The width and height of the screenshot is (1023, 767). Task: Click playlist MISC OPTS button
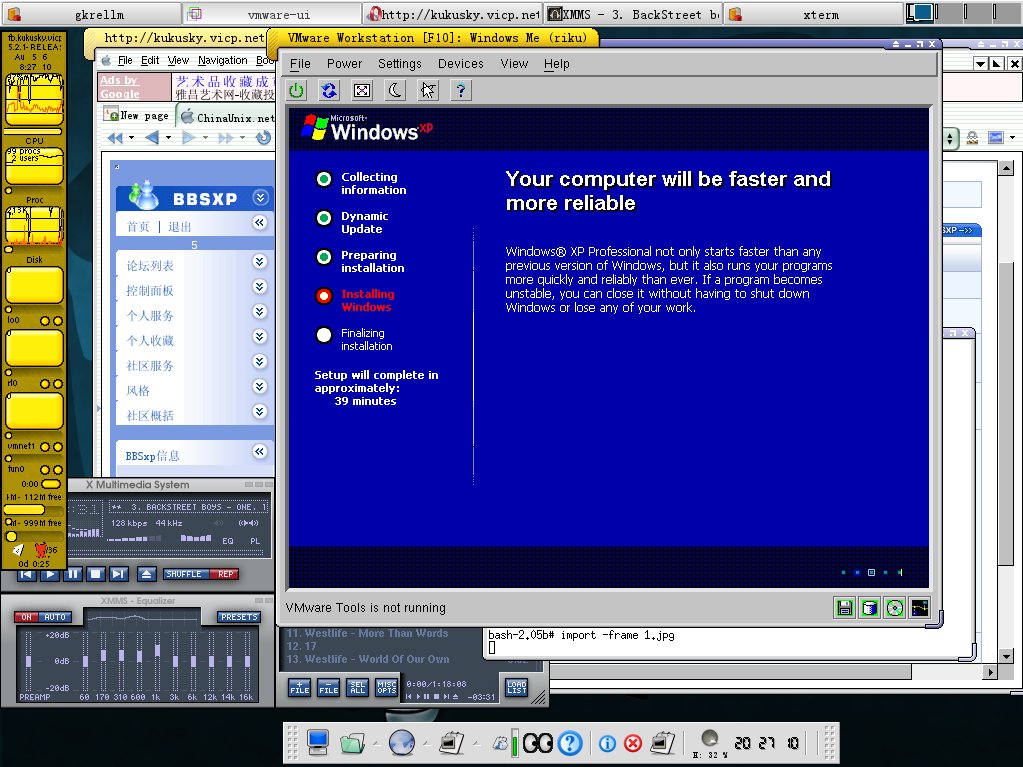pyautogui.click(x=386, y=687)
